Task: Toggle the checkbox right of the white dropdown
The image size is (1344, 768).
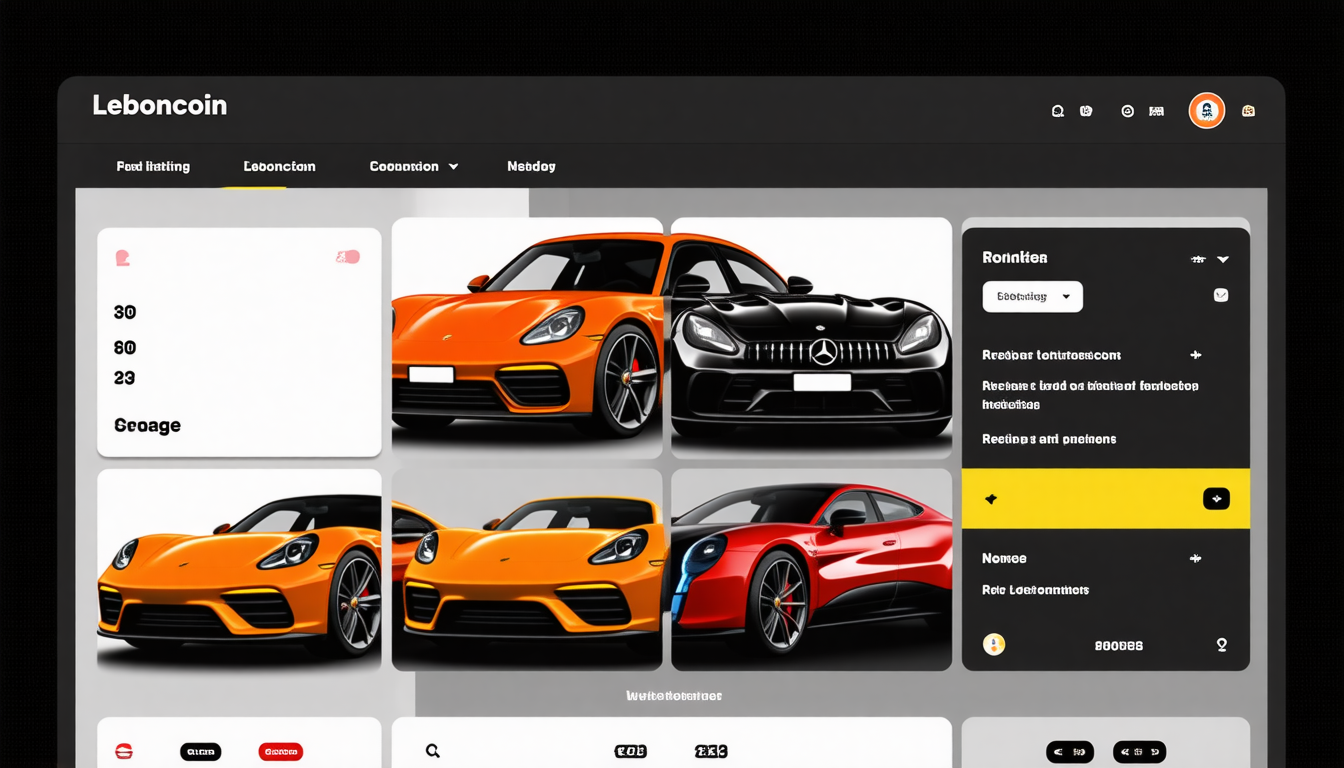Action: tap(1221, 295)
